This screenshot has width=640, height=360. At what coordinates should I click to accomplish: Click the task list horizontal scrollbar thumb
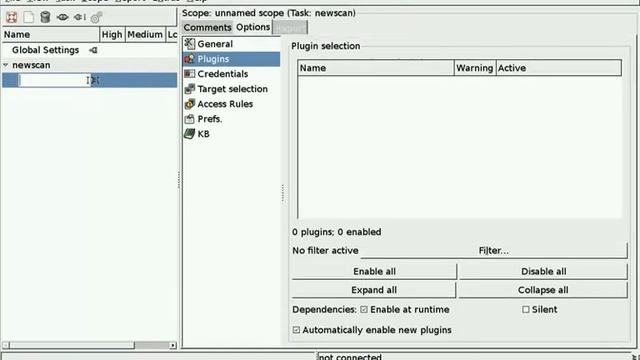72,345
